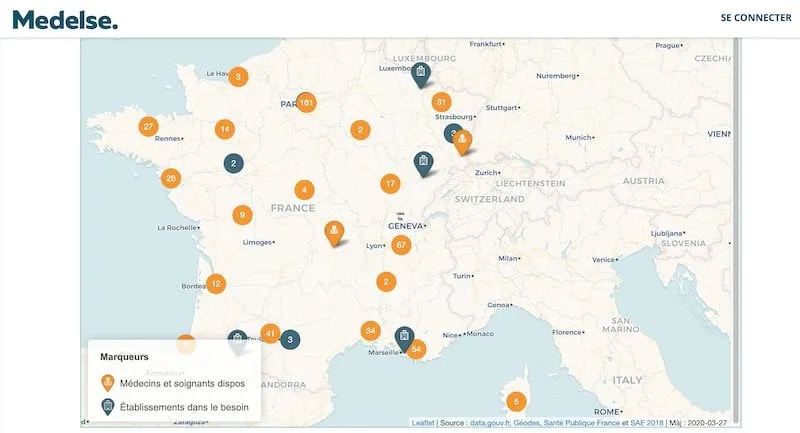Open the orange 31 cluster above Strasbourg
The width and height of the screenshot is (800, 433).
pos(441,102)
